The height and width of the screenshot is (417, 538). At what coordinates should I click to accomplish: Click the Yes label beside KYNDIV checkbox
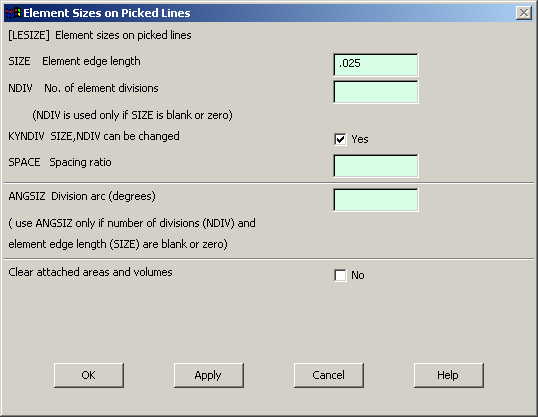(x=360, y=139)
